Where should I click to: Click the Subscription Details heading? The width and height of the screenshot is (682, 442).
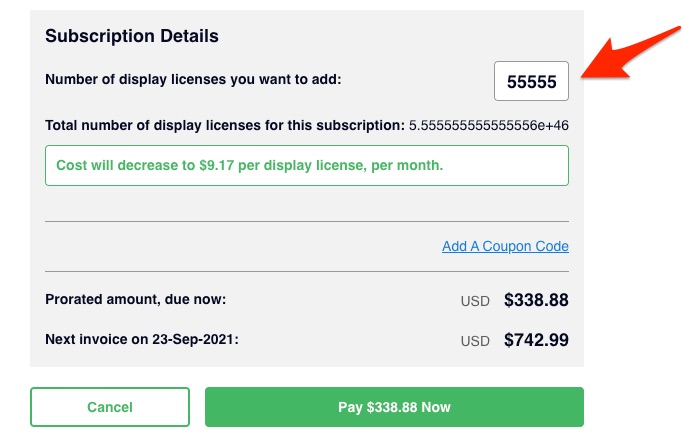click(132, 36)
